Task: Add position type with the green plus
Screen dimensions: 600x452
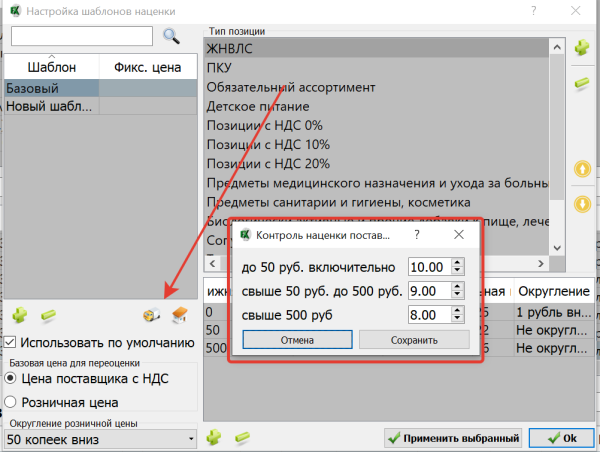Action: (x=582, y=48)
